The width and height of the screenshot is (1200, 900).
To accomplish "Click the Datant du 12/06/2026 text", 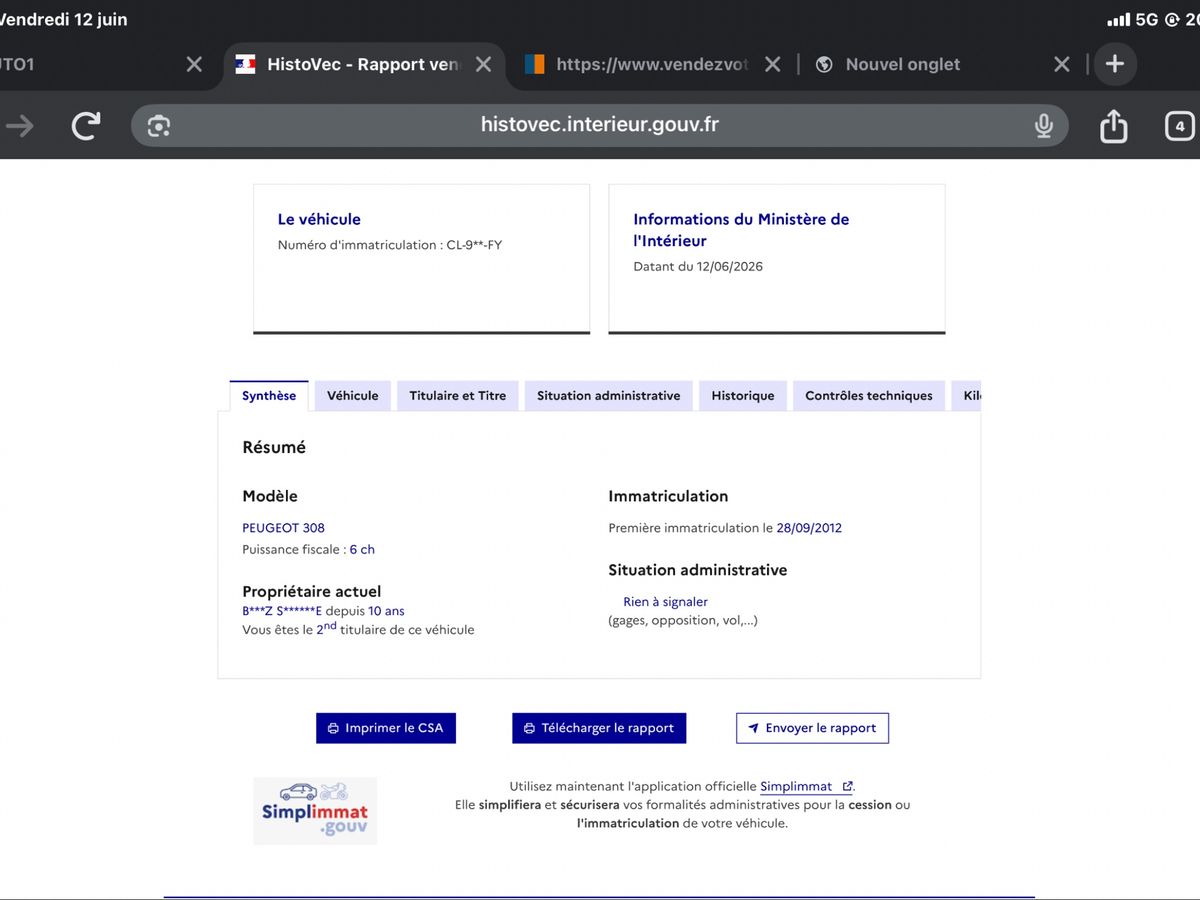I will point(698,267).
